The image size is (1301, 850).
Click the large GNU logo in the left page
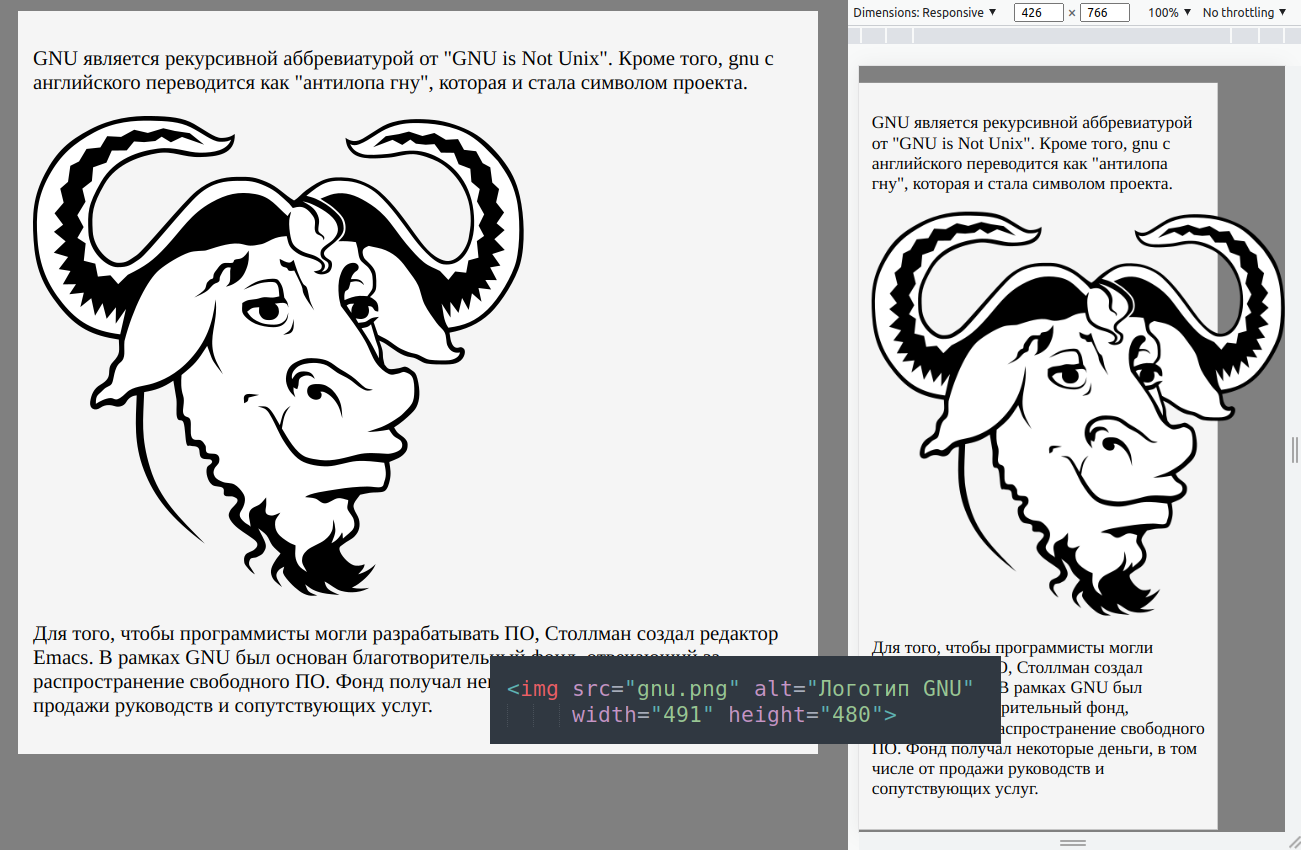279,356
